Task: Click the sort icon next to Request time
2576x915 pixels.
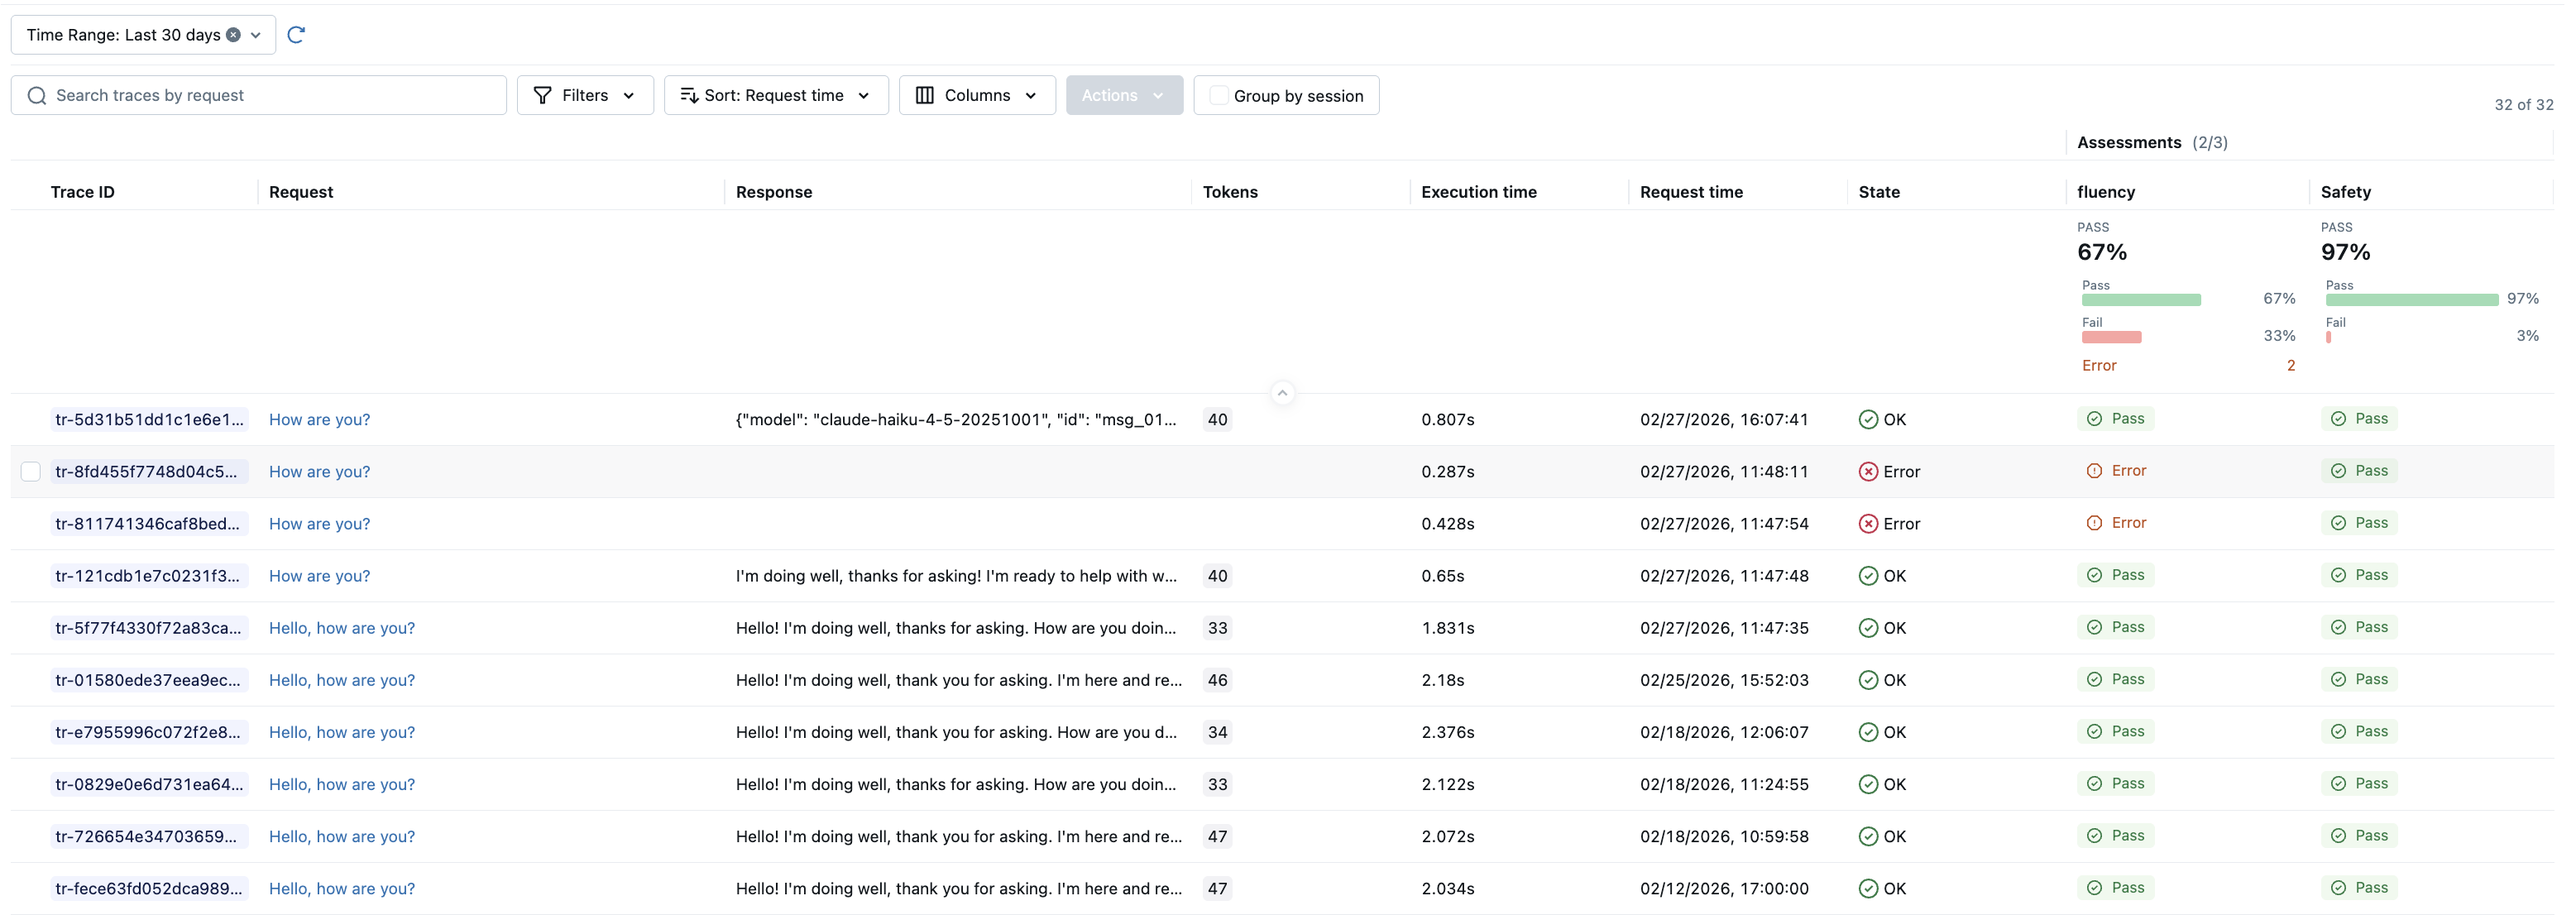Action: point(689,96)
